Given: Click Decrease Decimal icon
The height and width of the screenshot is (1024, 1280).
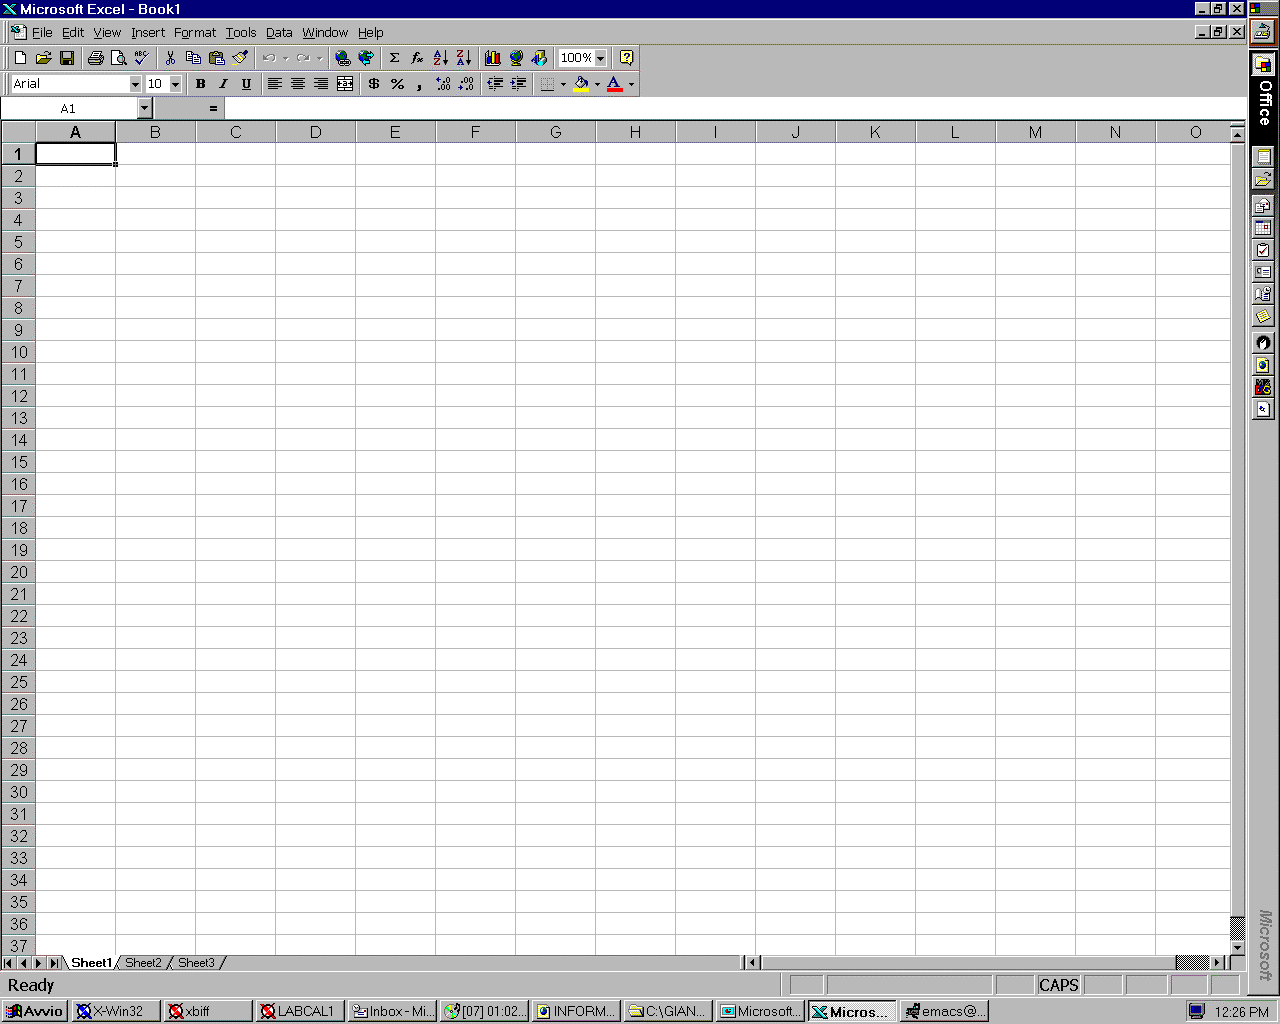Looking at the screenshot, I should click(466, 84).
